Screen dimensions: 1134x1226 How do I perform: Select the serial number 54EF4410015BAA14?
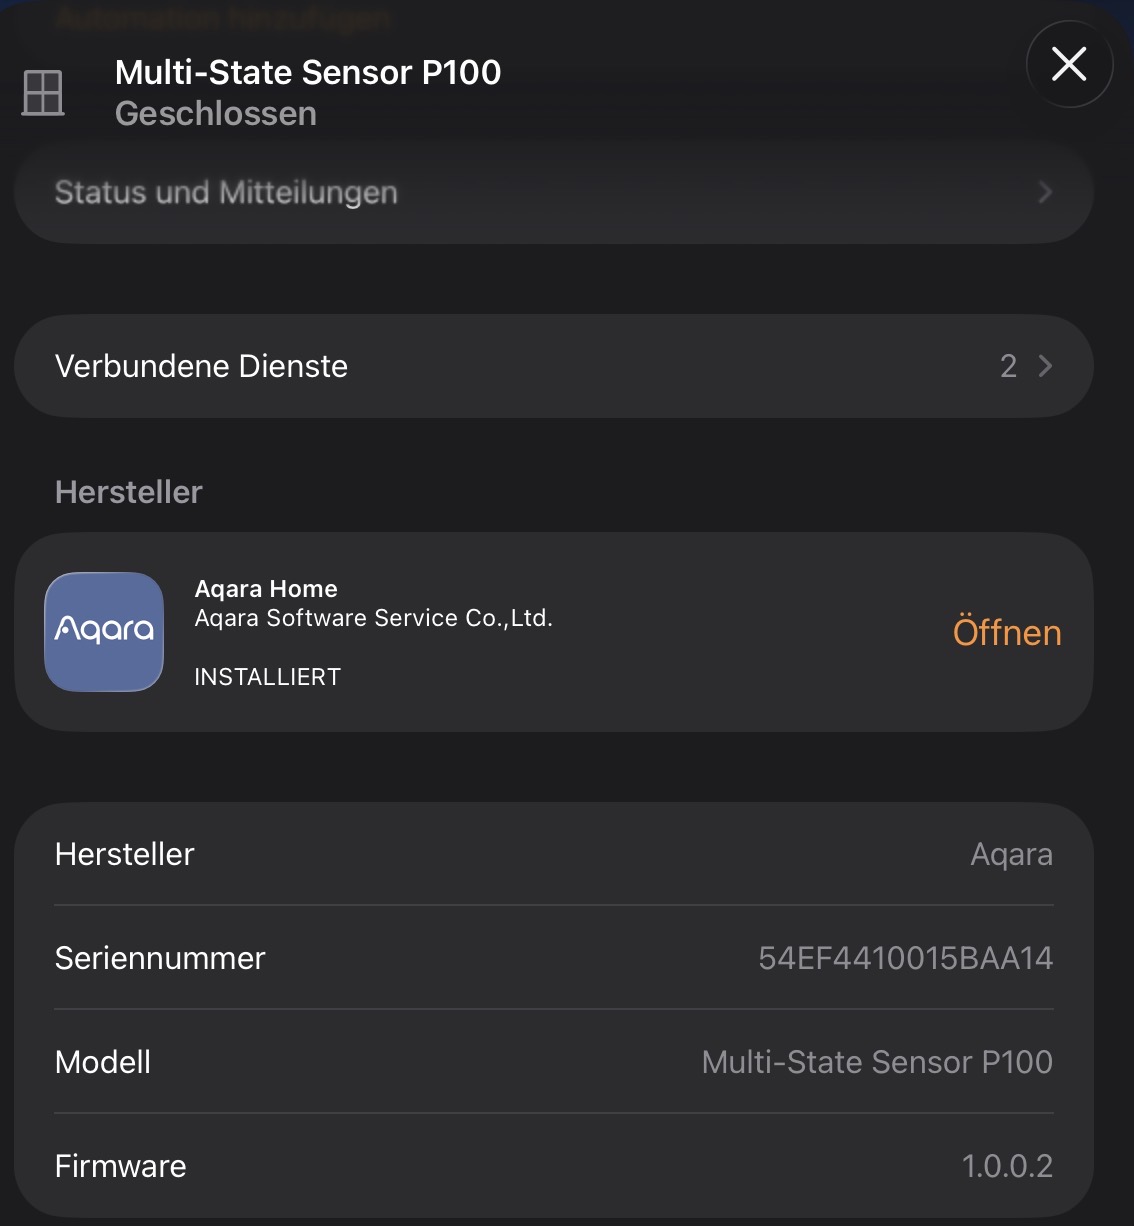(905, 958)
